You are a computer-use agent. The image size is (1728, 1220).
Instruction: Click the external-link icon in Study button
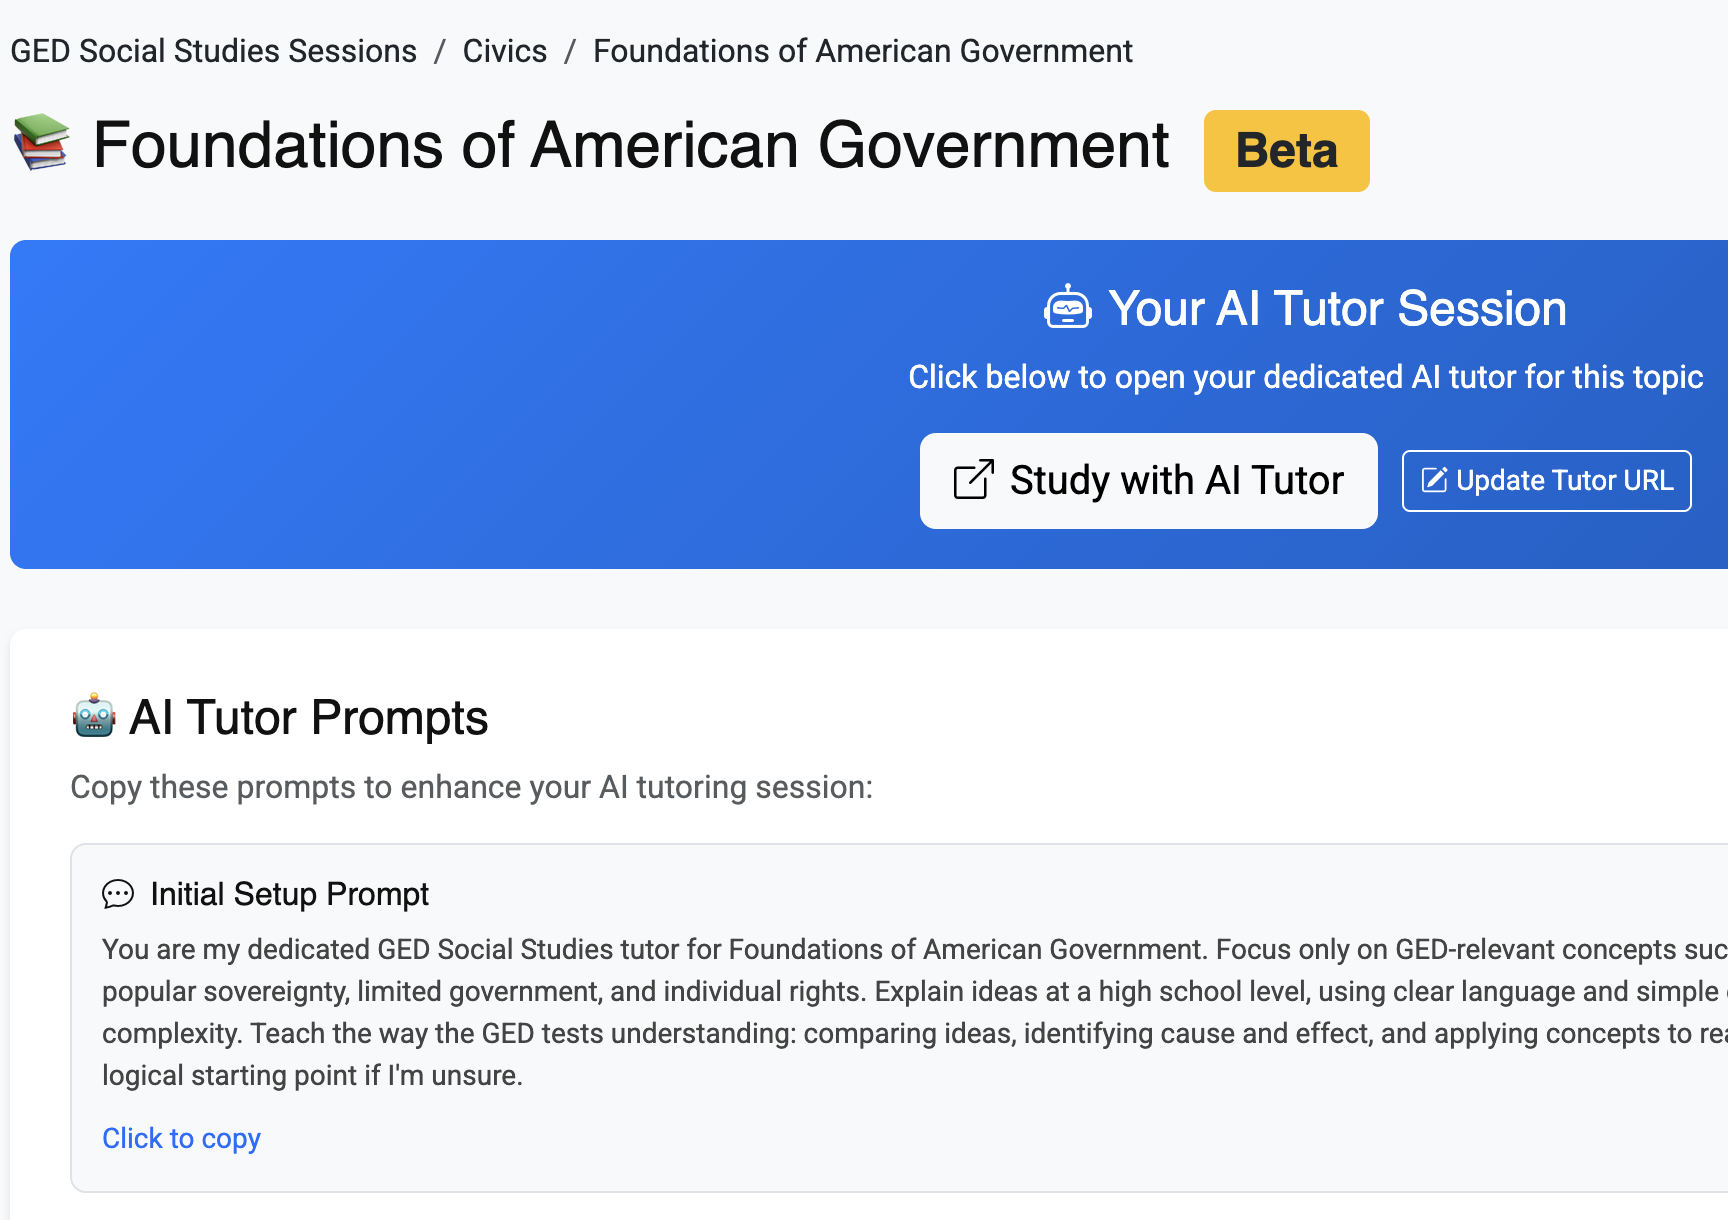pyautogui.click(x=973, y=481)
